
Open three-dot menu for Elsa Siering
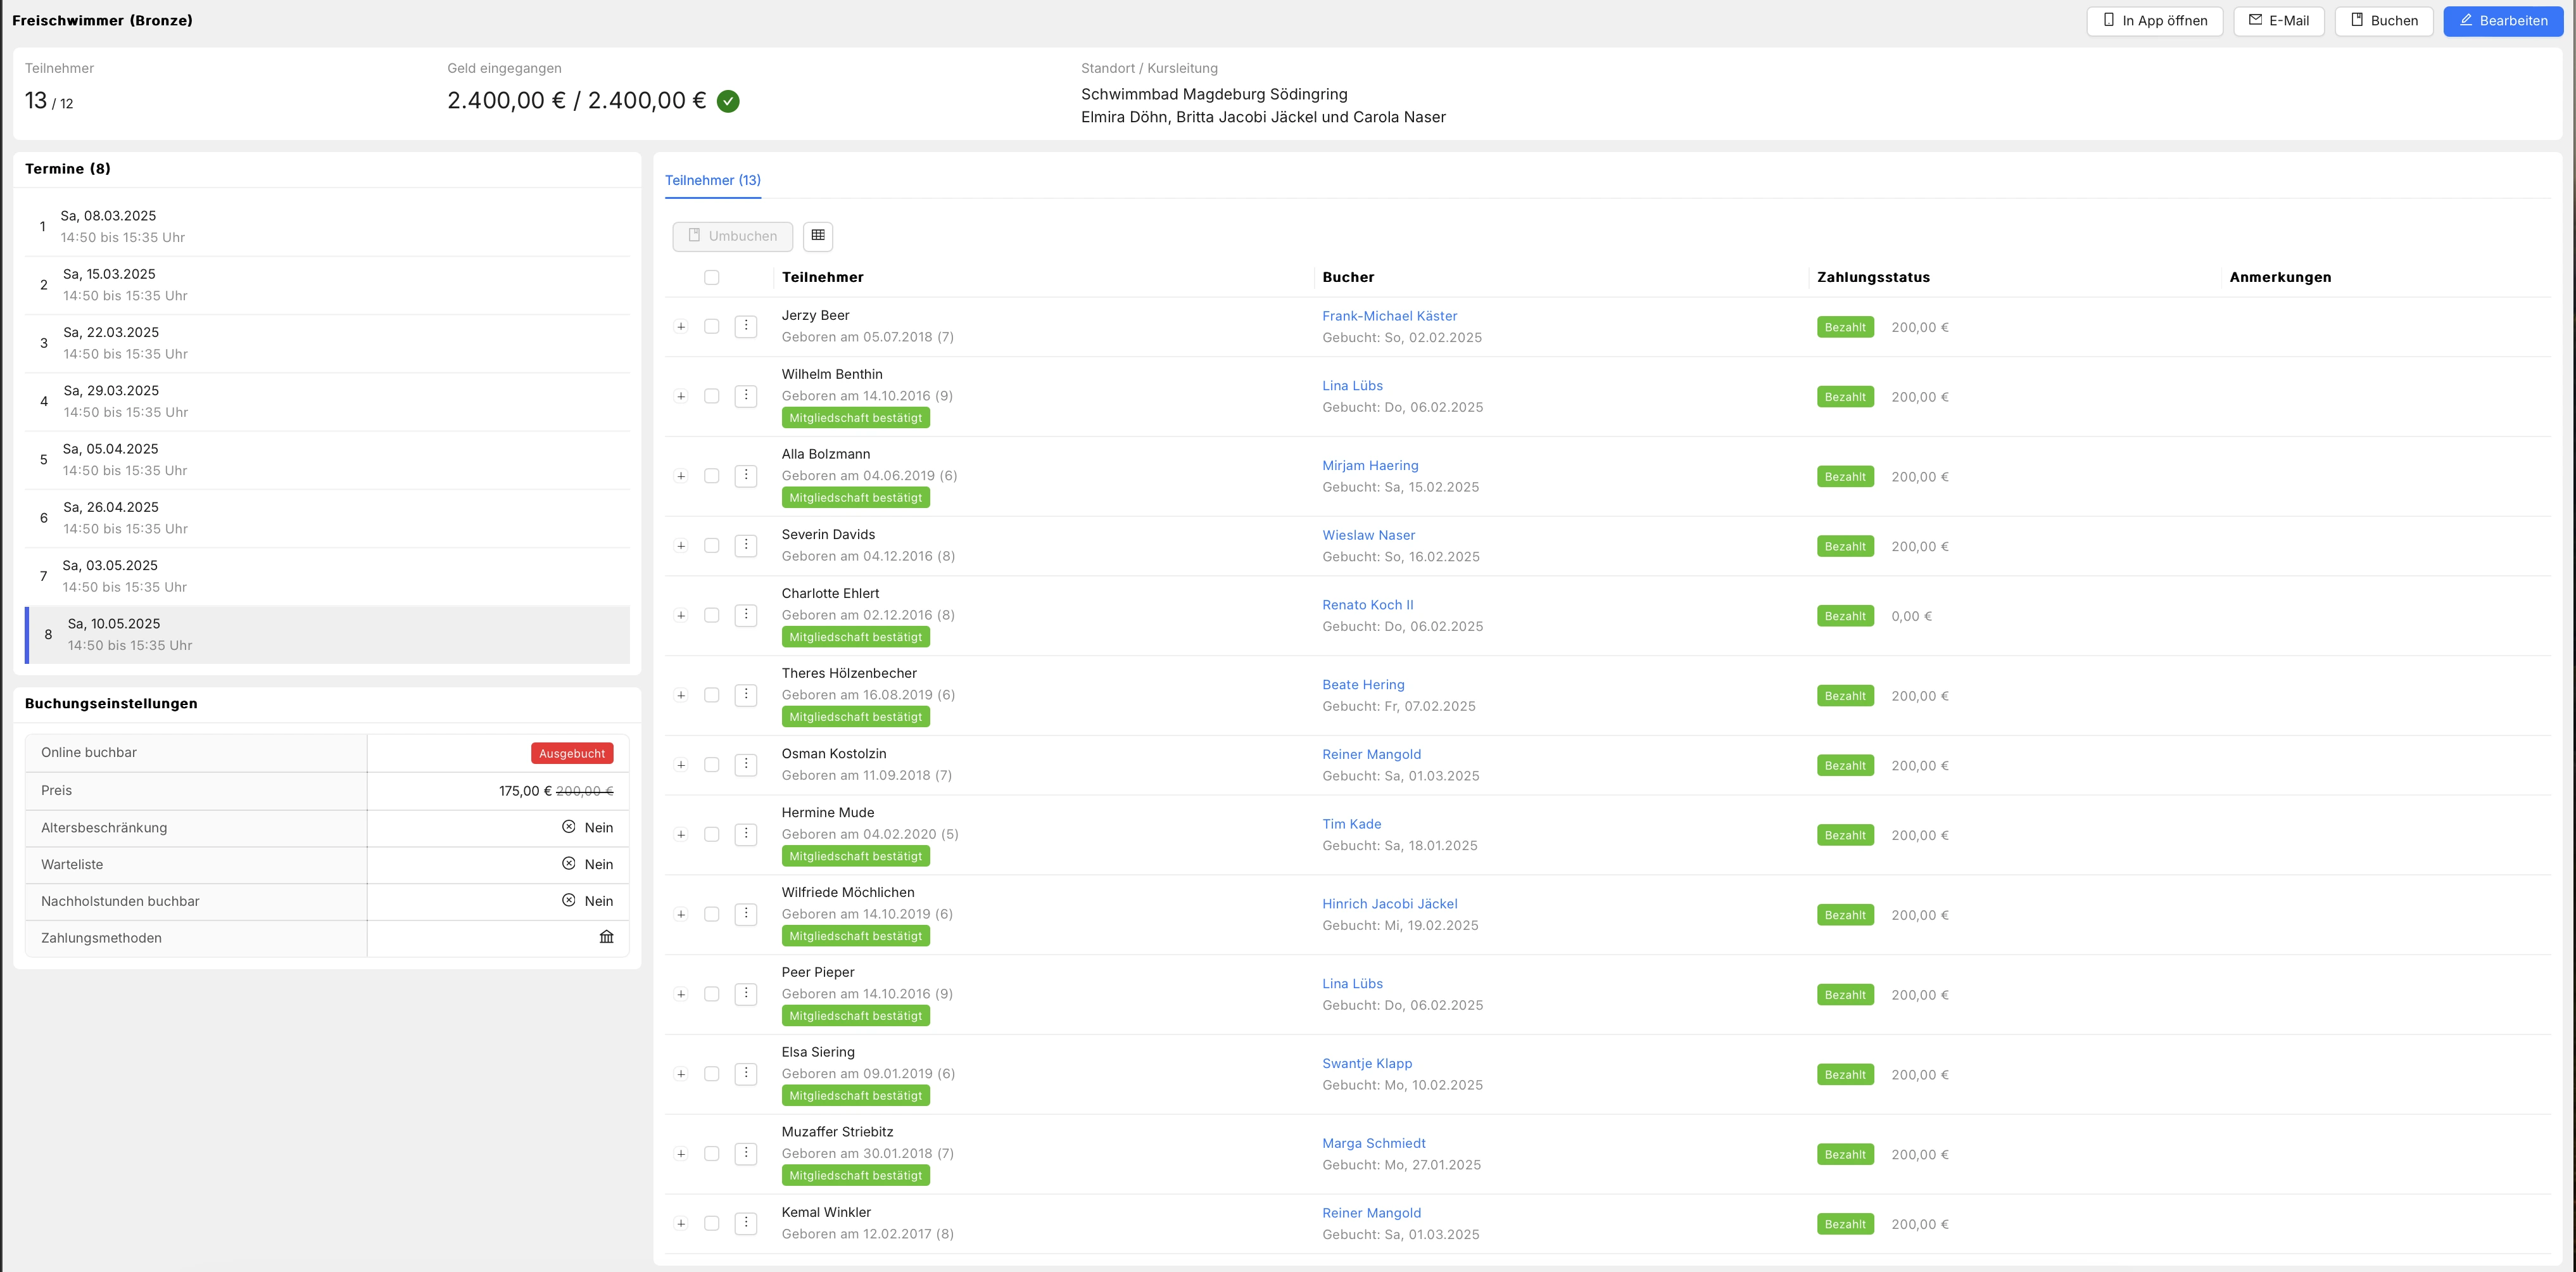[x=745, y=1074]
